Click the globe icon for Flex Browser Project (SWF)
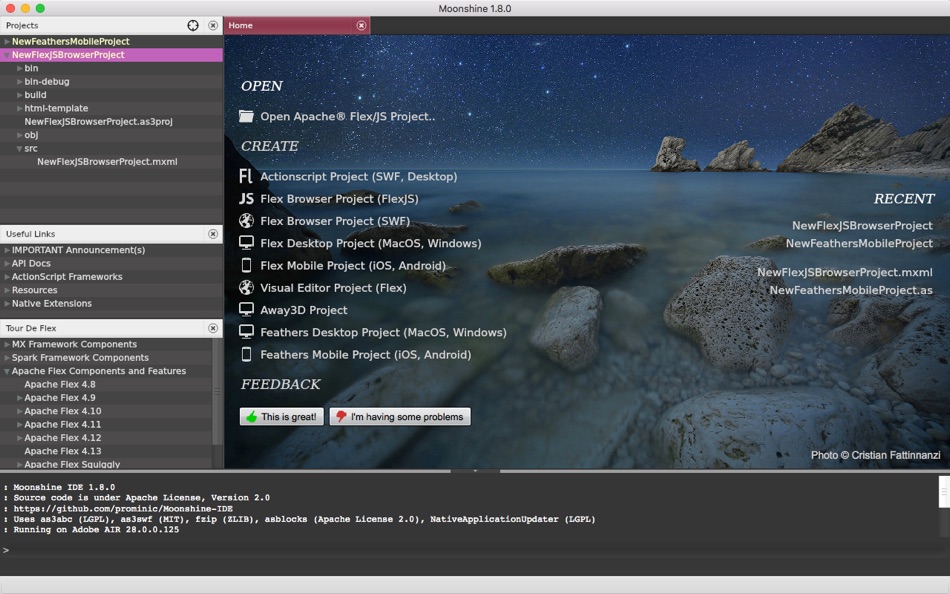 tap(246, 221)
